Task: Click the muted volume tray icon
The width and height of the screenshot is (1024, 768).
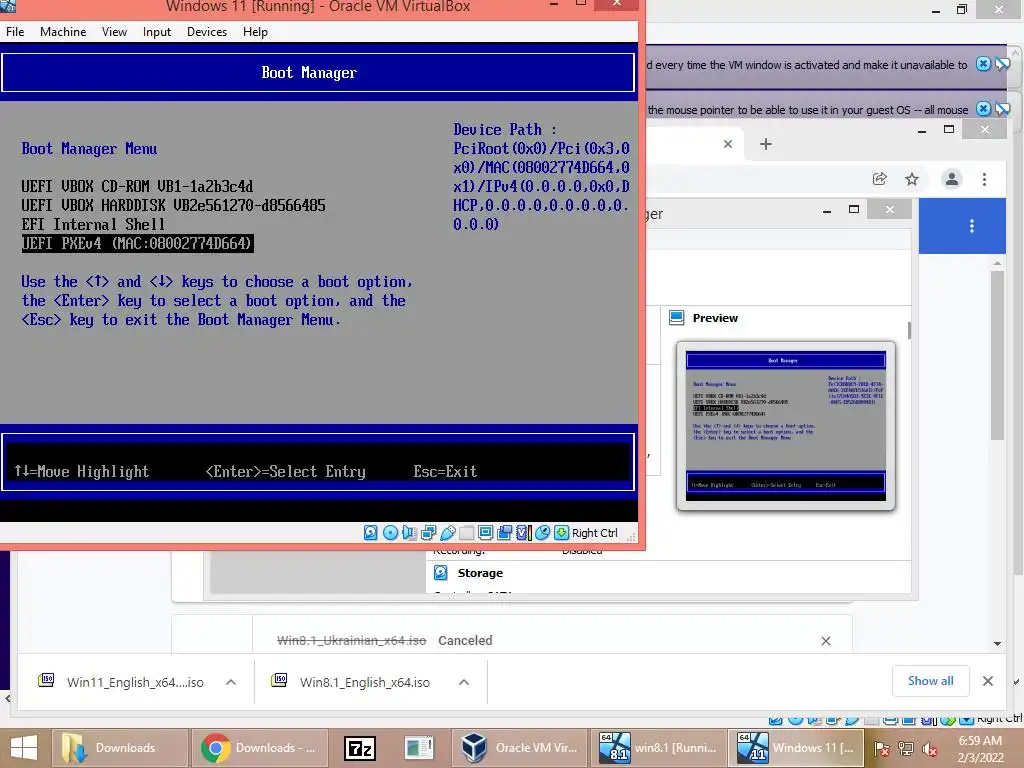Action: [x=930, y=749]
